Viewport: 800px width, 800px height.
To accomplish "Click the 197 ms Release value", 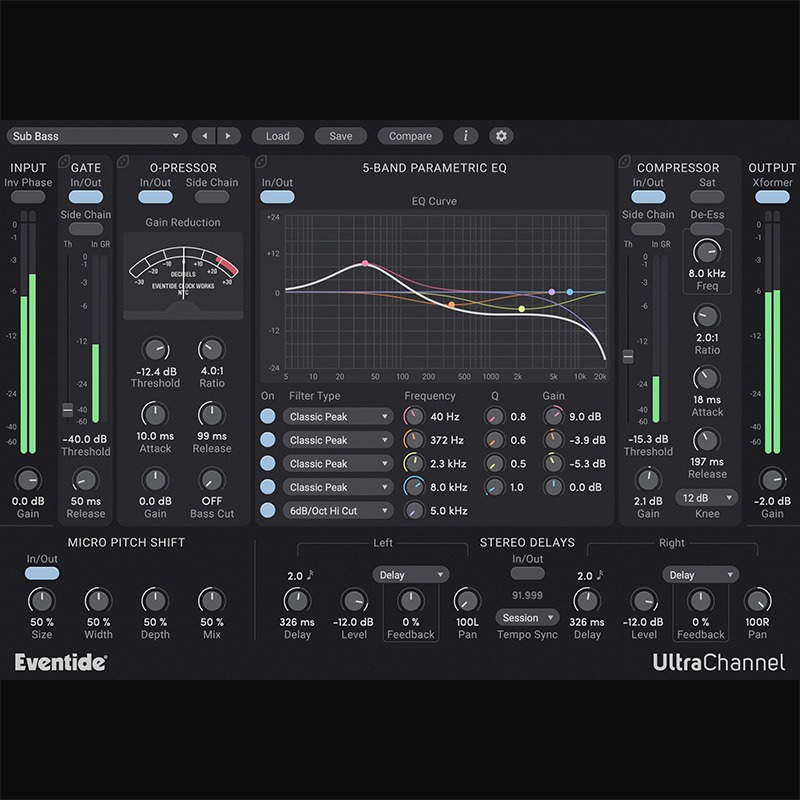I will [x=707, y=462].
